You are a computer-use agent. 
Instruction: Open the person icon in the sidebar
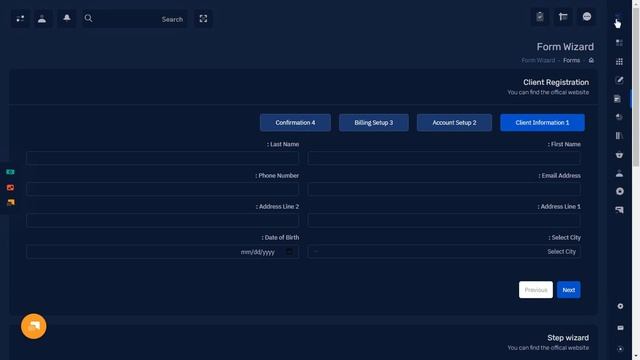pyautogui.click(x=619, y=173)
